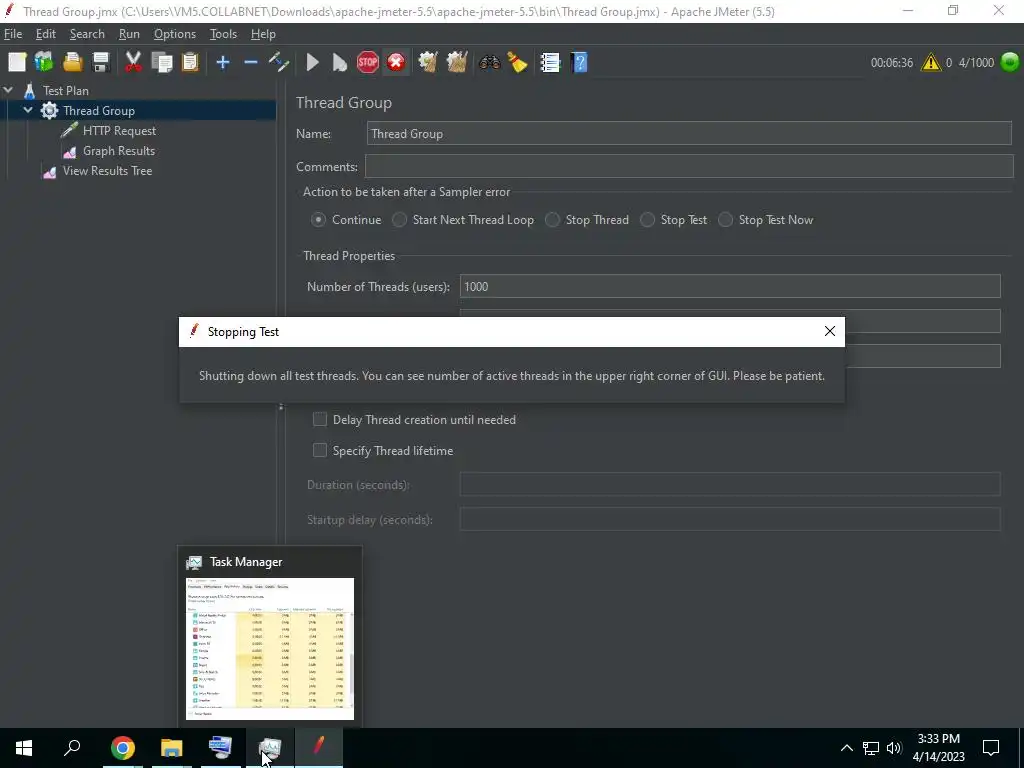
Task: Click the network tray icon
Action: tap(871, 748)
